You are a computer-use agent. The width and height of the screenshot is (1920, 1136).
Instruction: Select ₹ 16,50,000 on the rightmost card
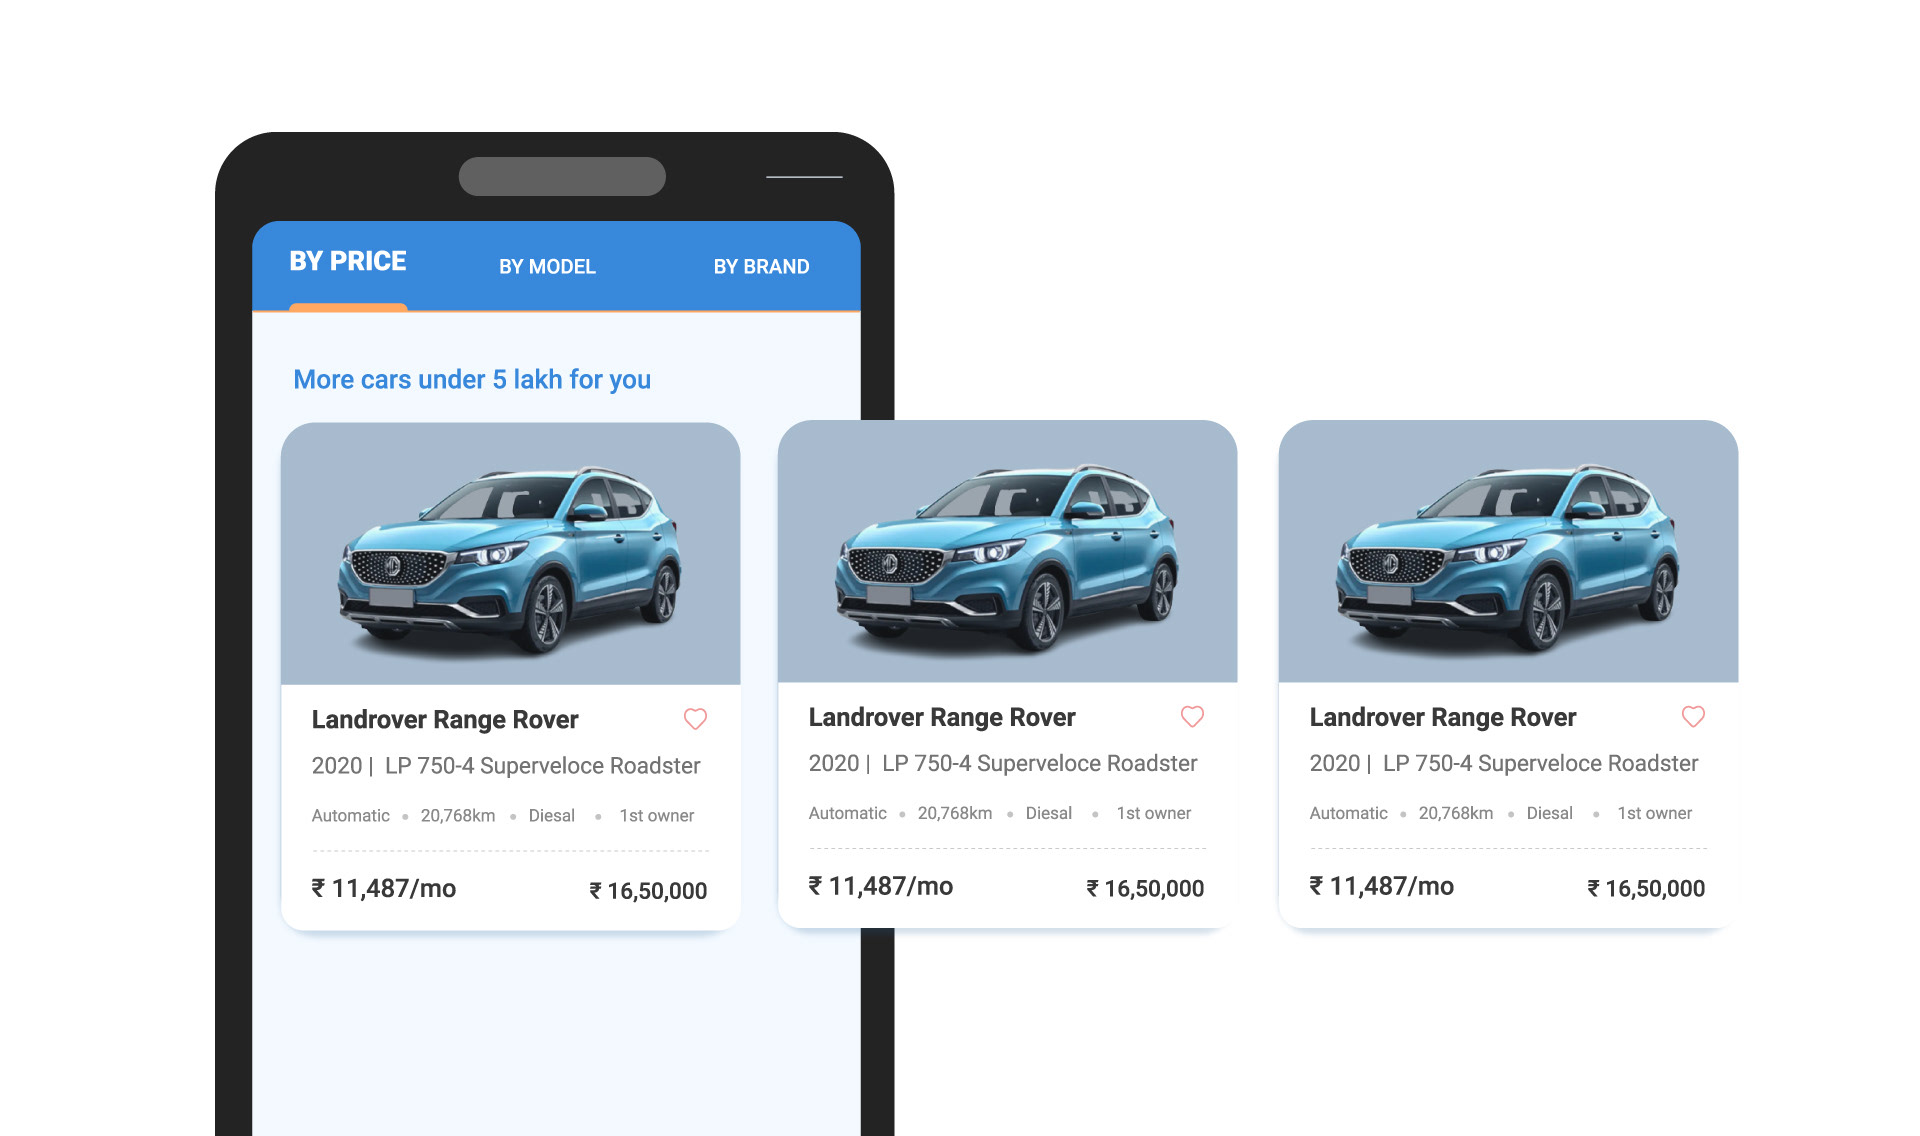(x=1646, y=889)
